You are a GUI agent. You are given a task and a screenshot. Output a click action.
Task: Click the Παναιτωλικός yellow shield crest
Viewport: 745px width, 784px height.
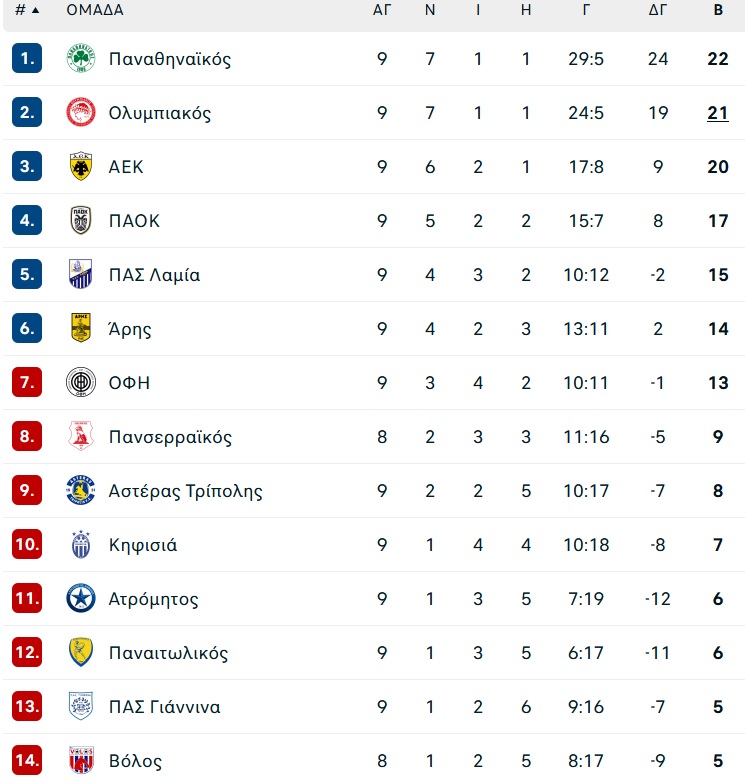coord(80,652)
